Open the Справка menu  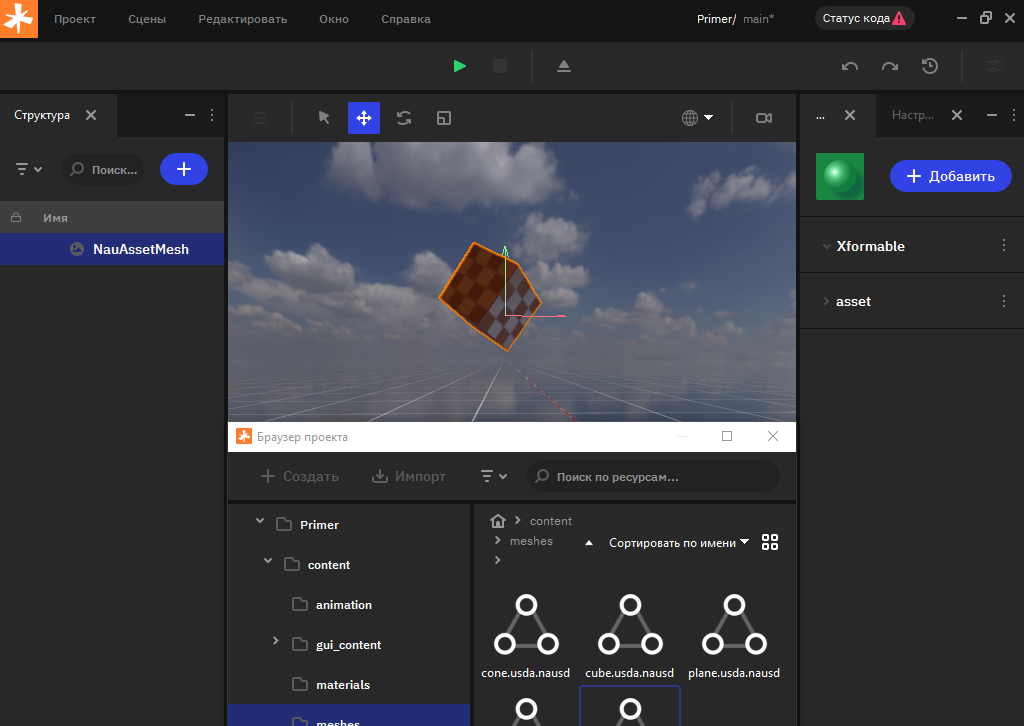point(406,19)
